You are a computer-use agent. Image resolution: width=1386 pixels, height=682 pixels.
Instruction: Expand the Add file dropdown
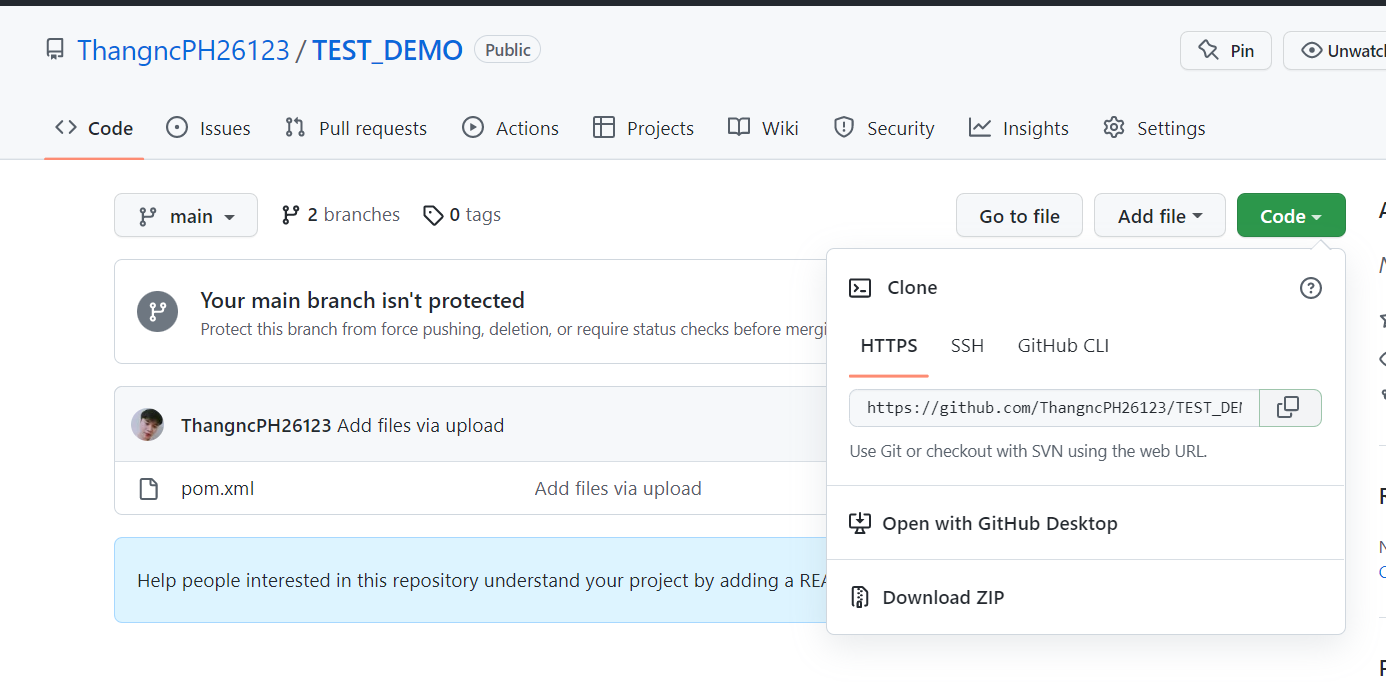(x=1160, y=215)
